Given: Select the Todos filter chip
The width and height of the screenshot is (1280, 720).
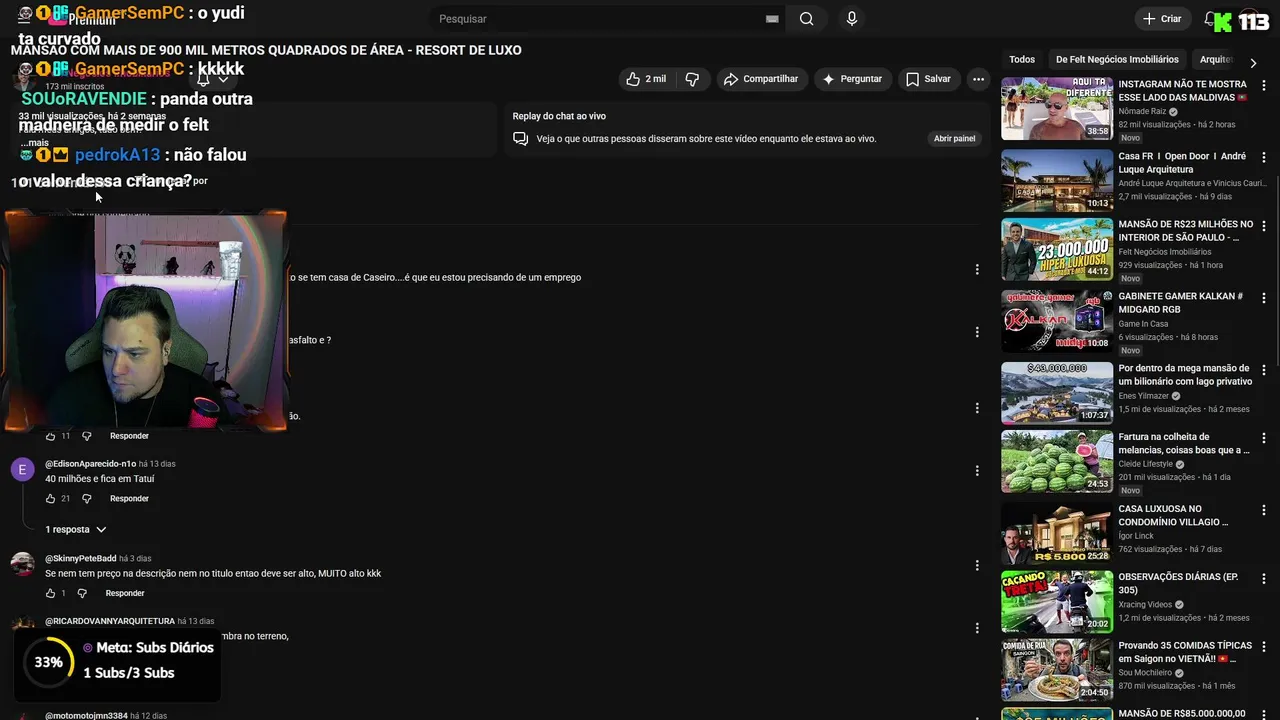Looking at the screenshot, I should pyautogui.click(x=1022, y=60).
